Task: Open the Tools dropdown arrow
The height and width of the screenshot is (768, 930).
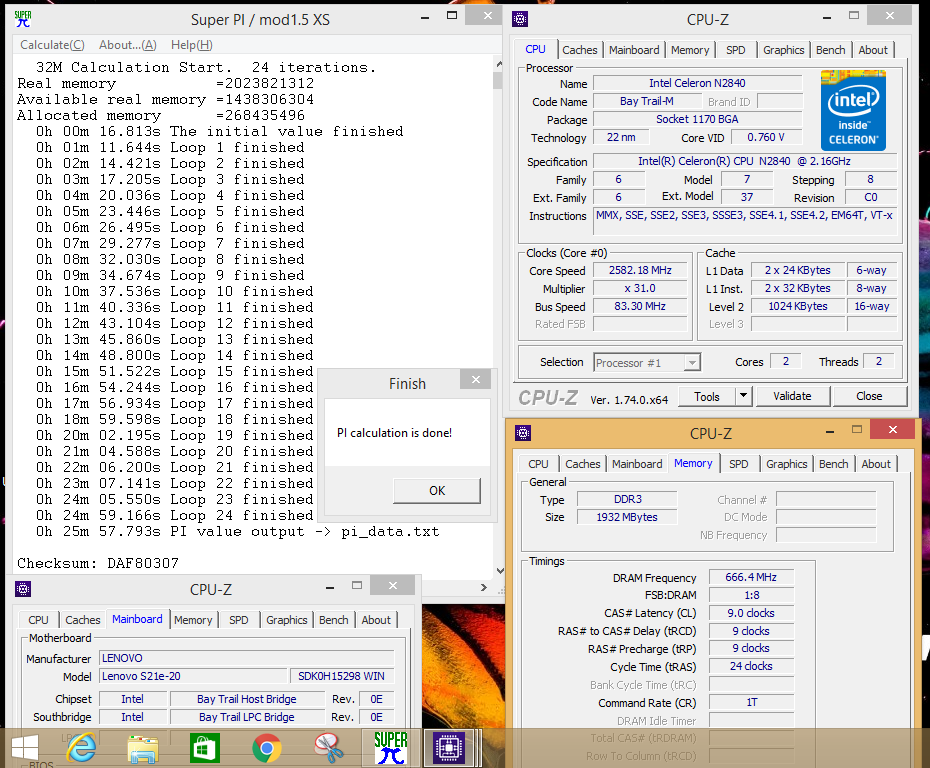Action: 743,396
